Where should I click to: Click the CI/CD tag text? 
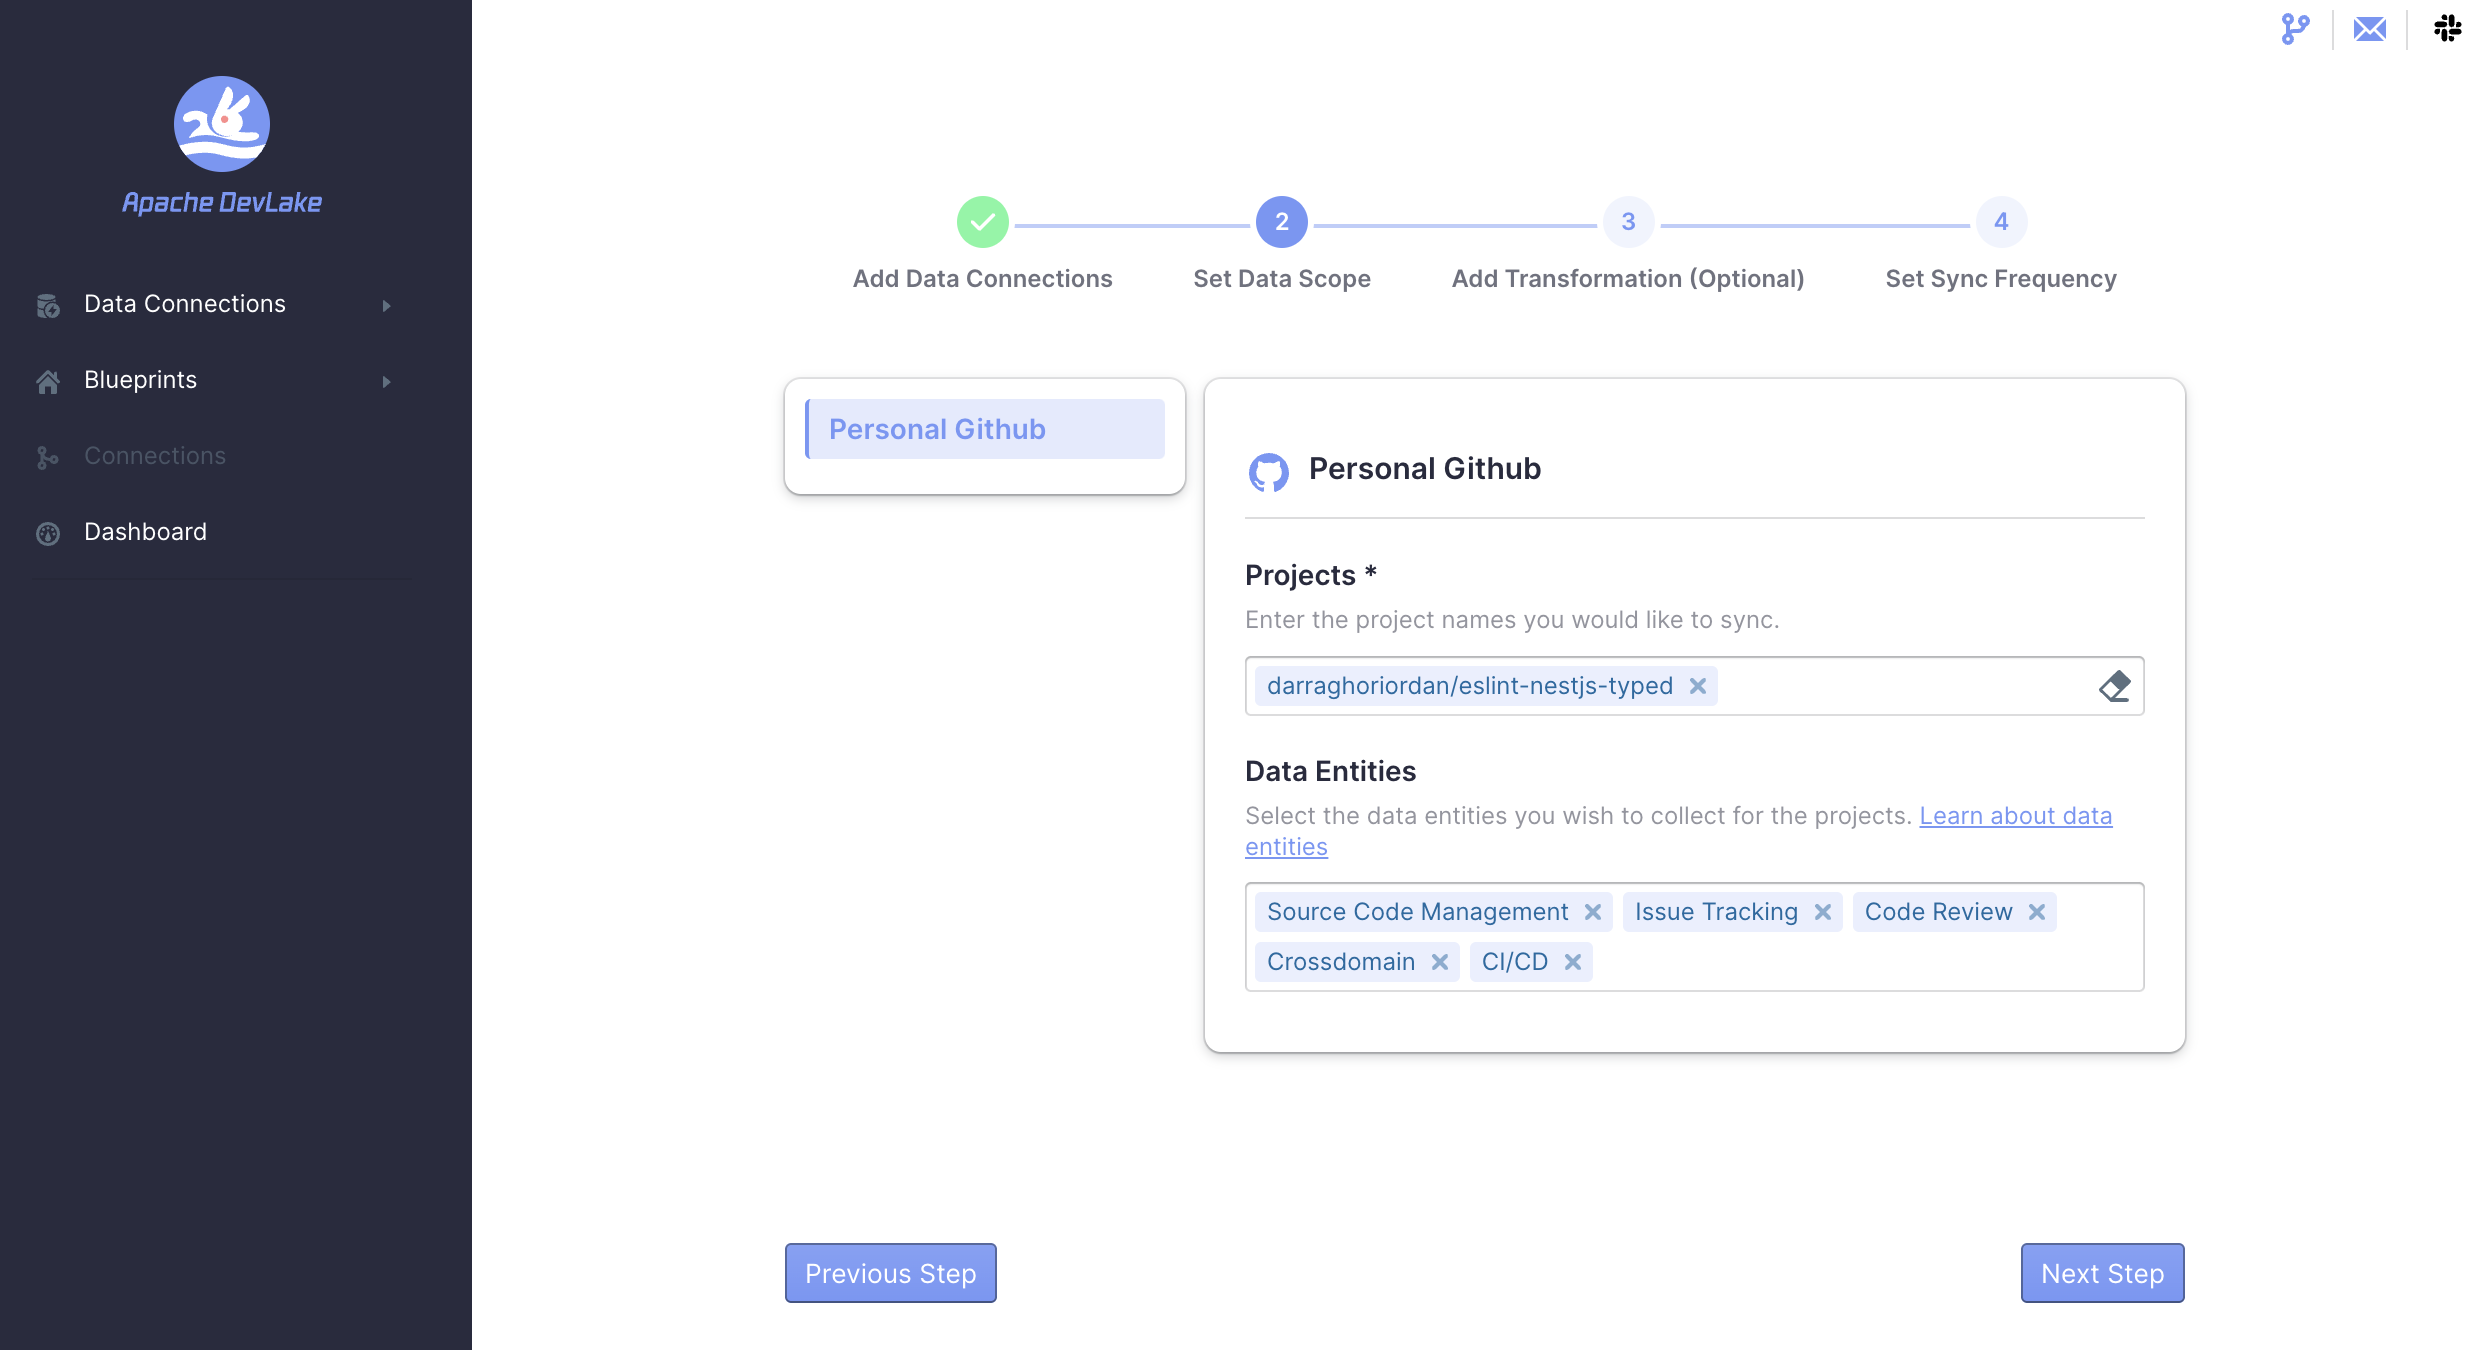click(1515, 962)
